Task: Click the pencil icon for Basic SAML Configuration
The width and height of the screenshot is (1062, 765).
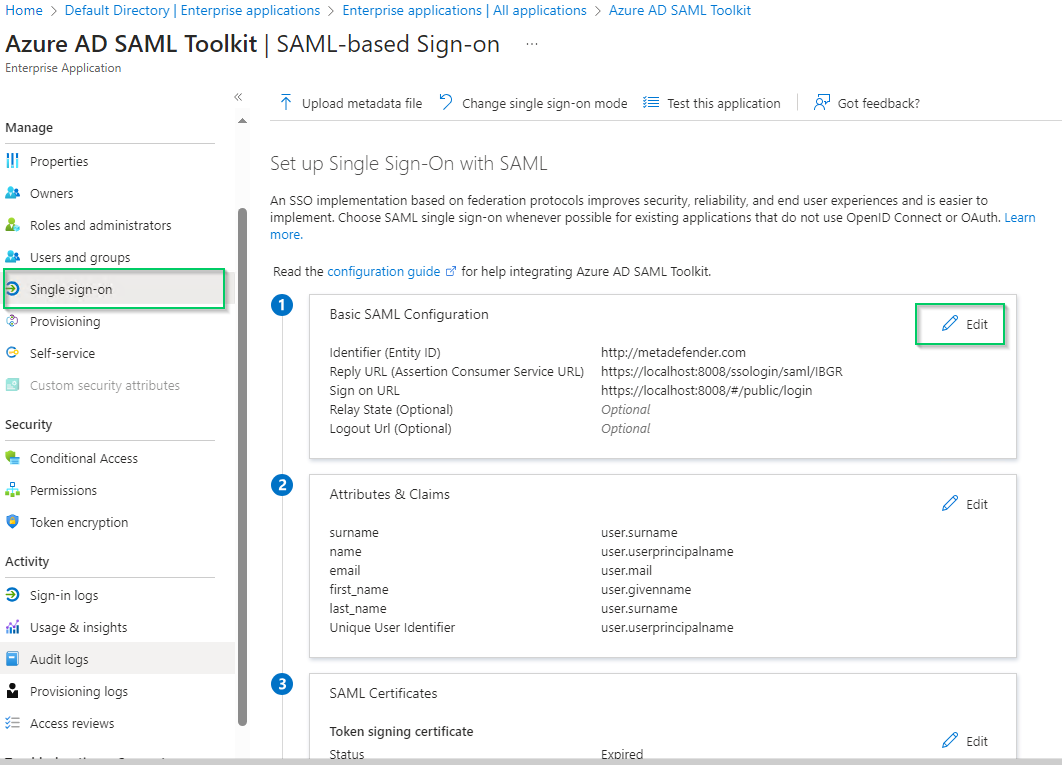Action: click(x=950, y=323)
